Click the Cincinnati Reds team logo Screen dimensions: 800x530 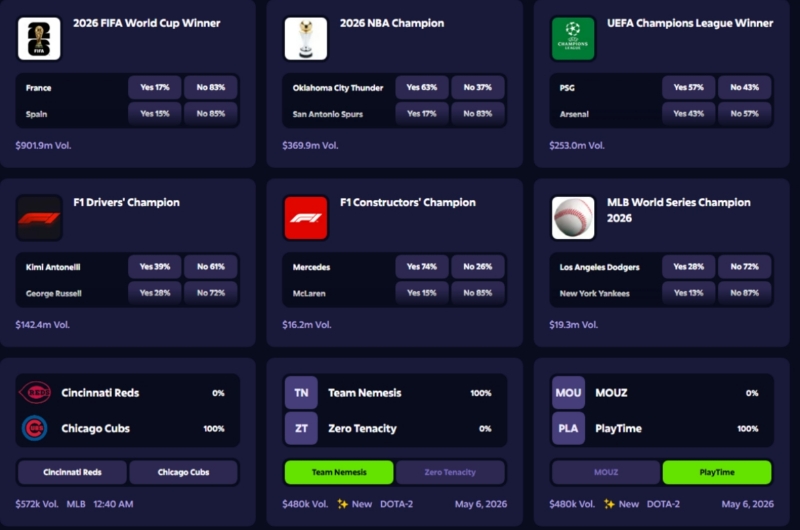(x=35, y=392)
